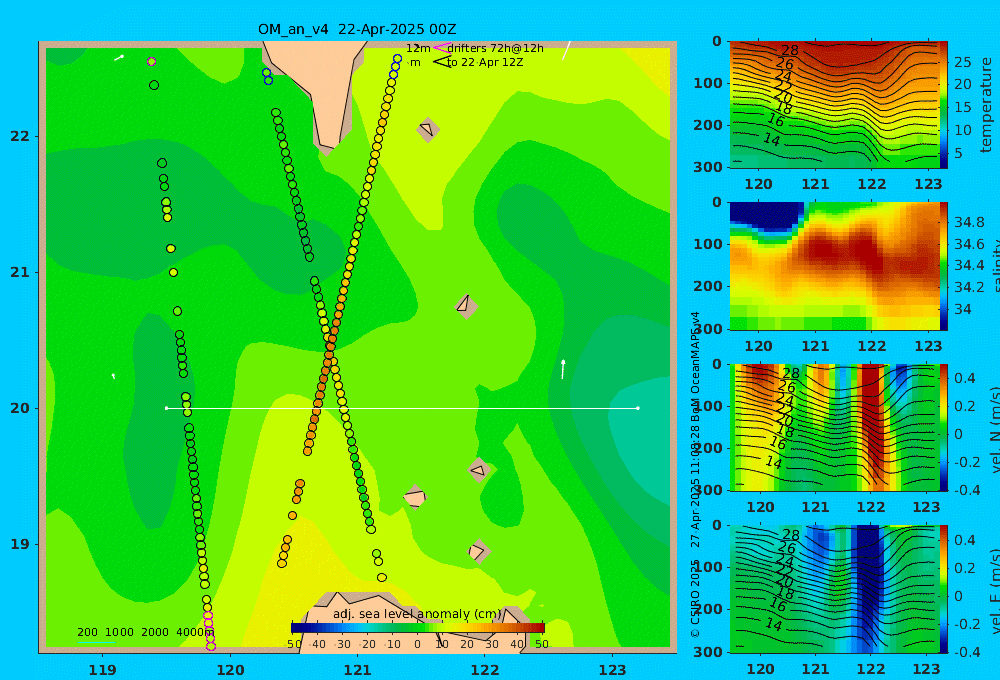Click the island marker near 20.7N 121.9E
Viewport: 1000px width, 680px height.
[466, 306]
